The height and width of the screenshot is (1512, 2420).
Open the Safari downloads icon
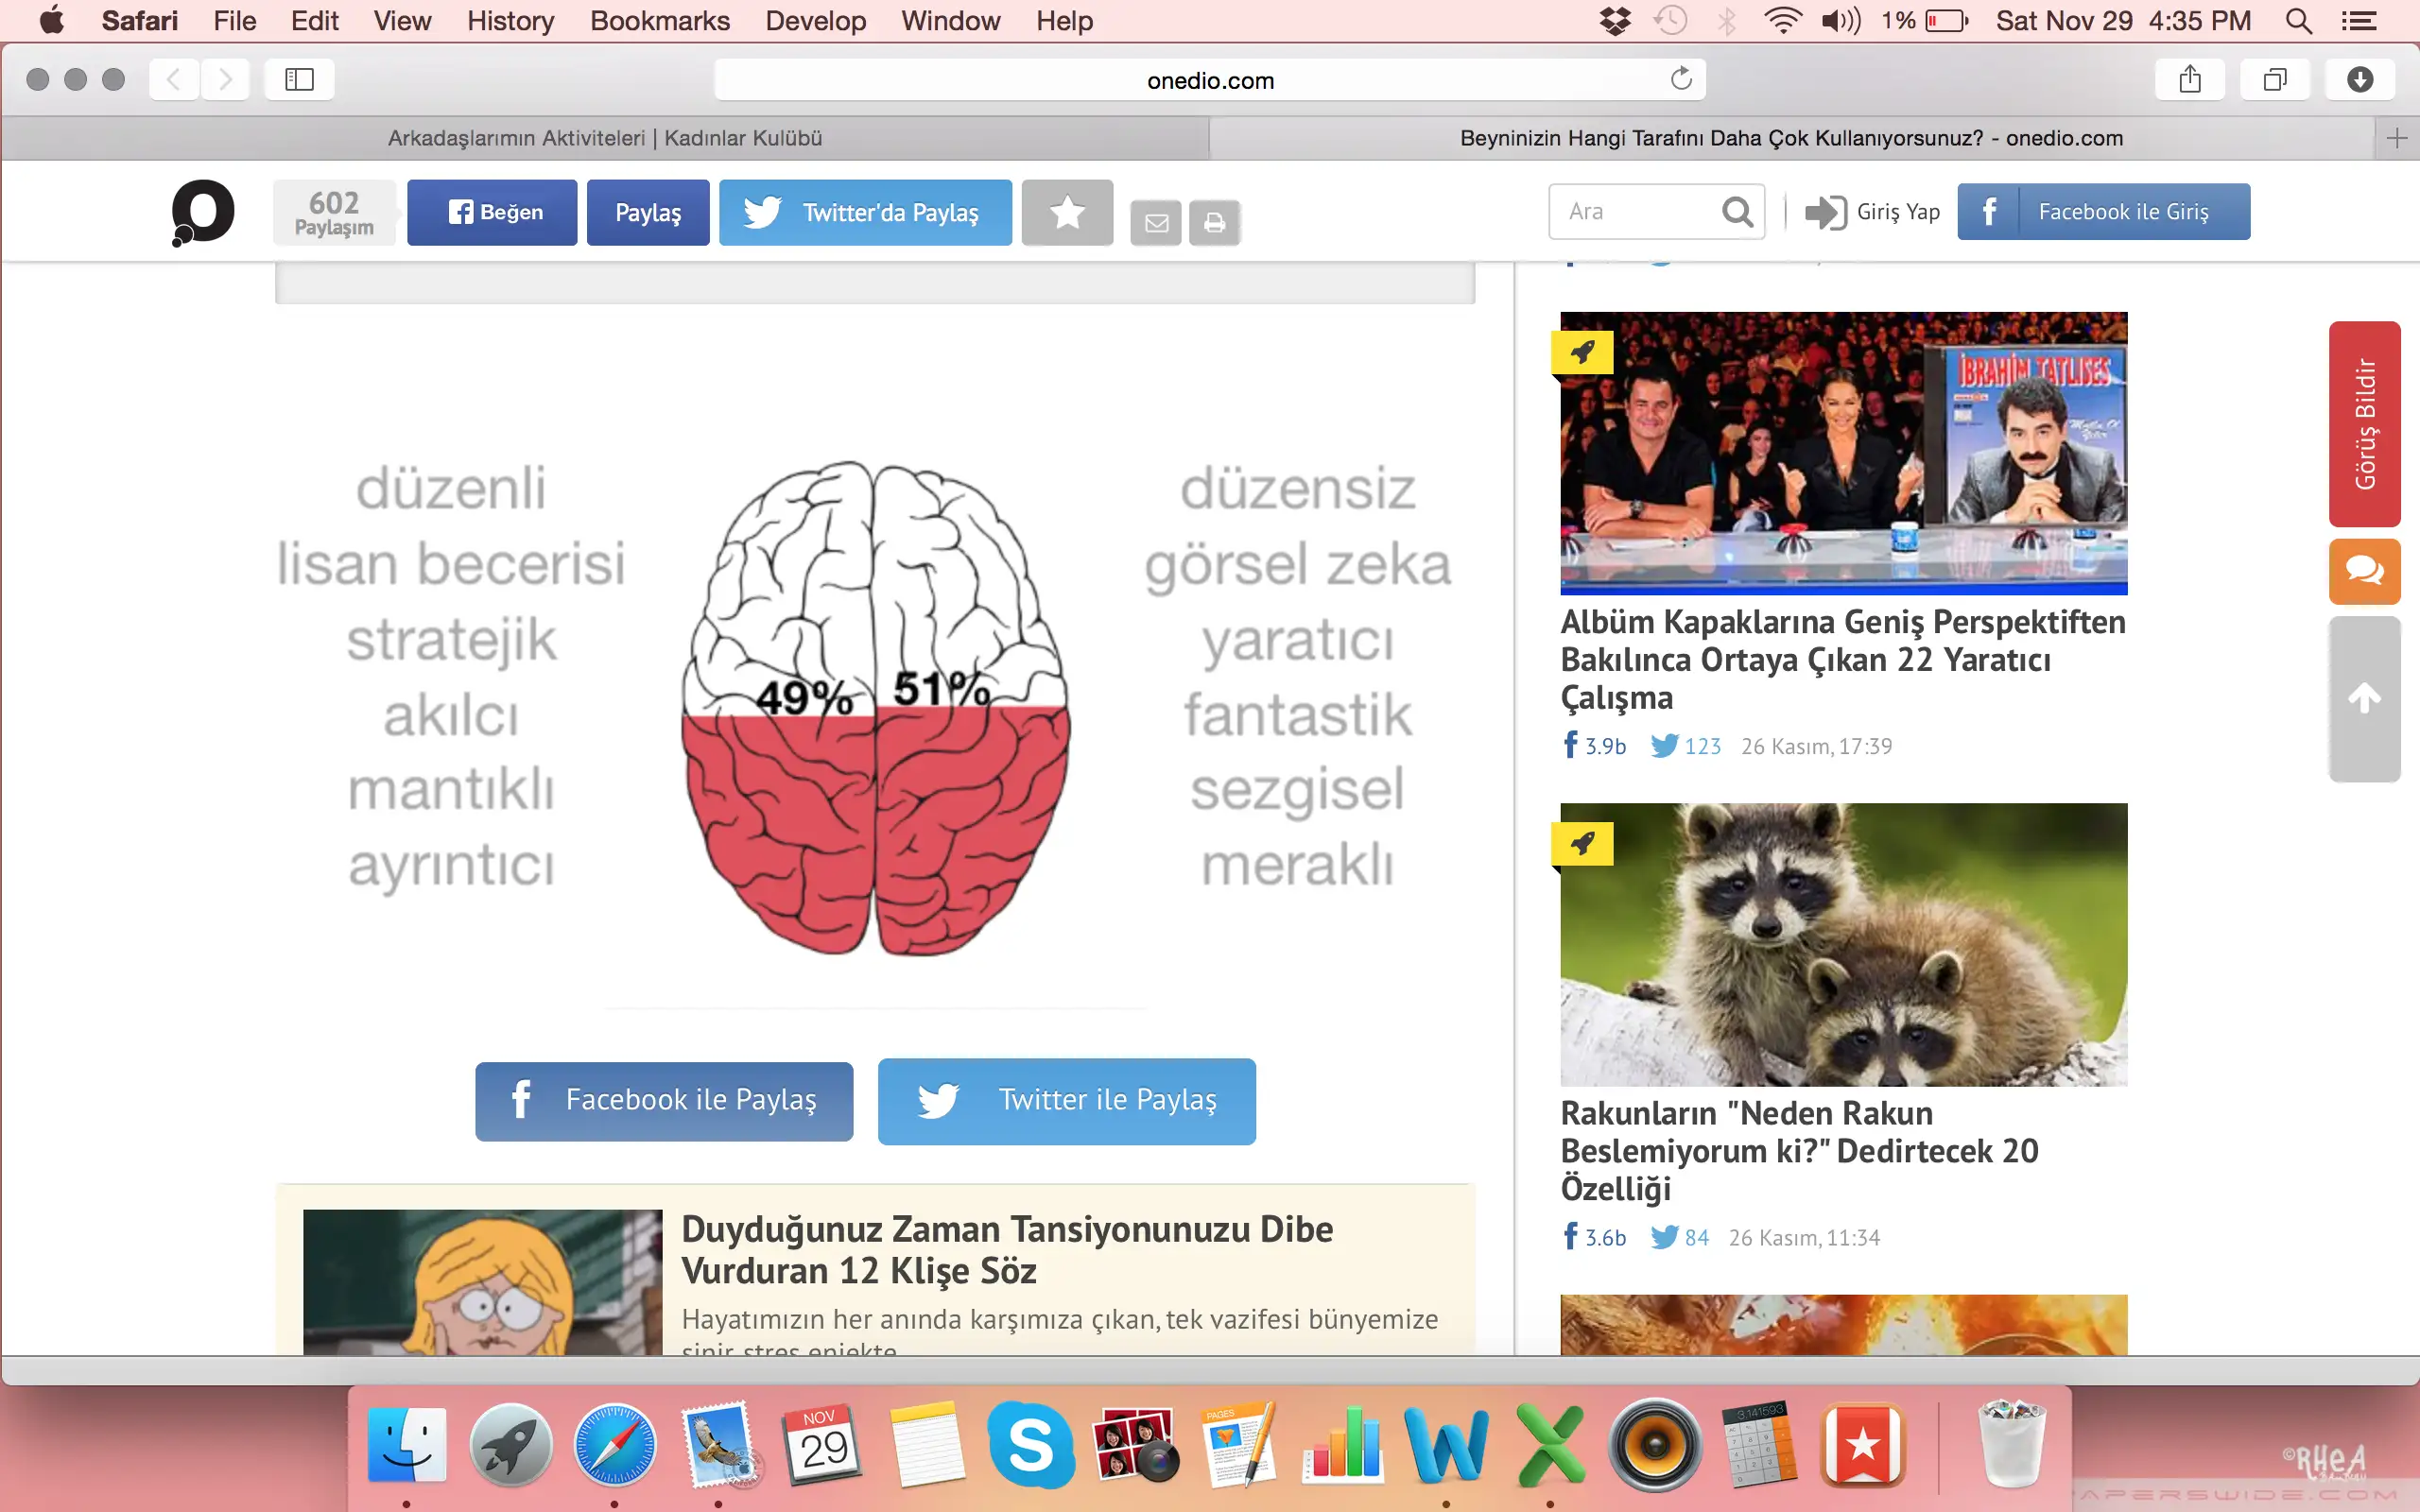tap(2360, 79)
